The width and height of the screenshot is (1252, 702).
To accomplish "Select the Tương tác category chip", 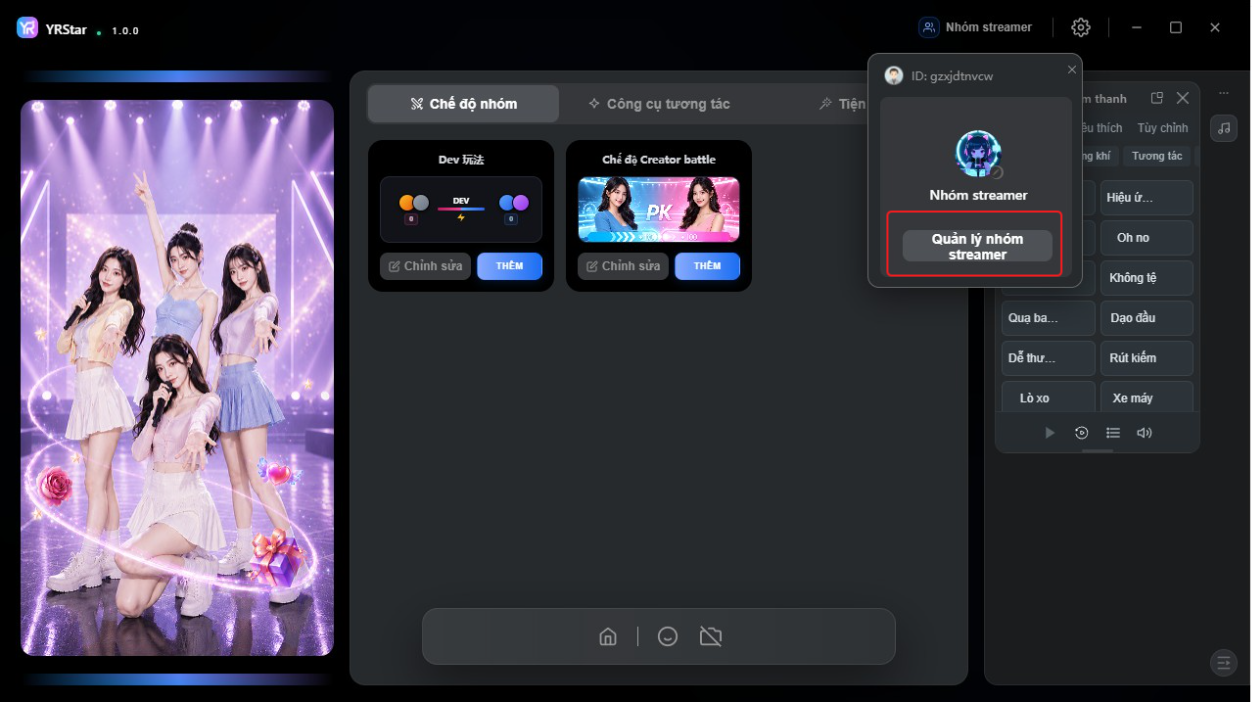I will coord(1157,156).
